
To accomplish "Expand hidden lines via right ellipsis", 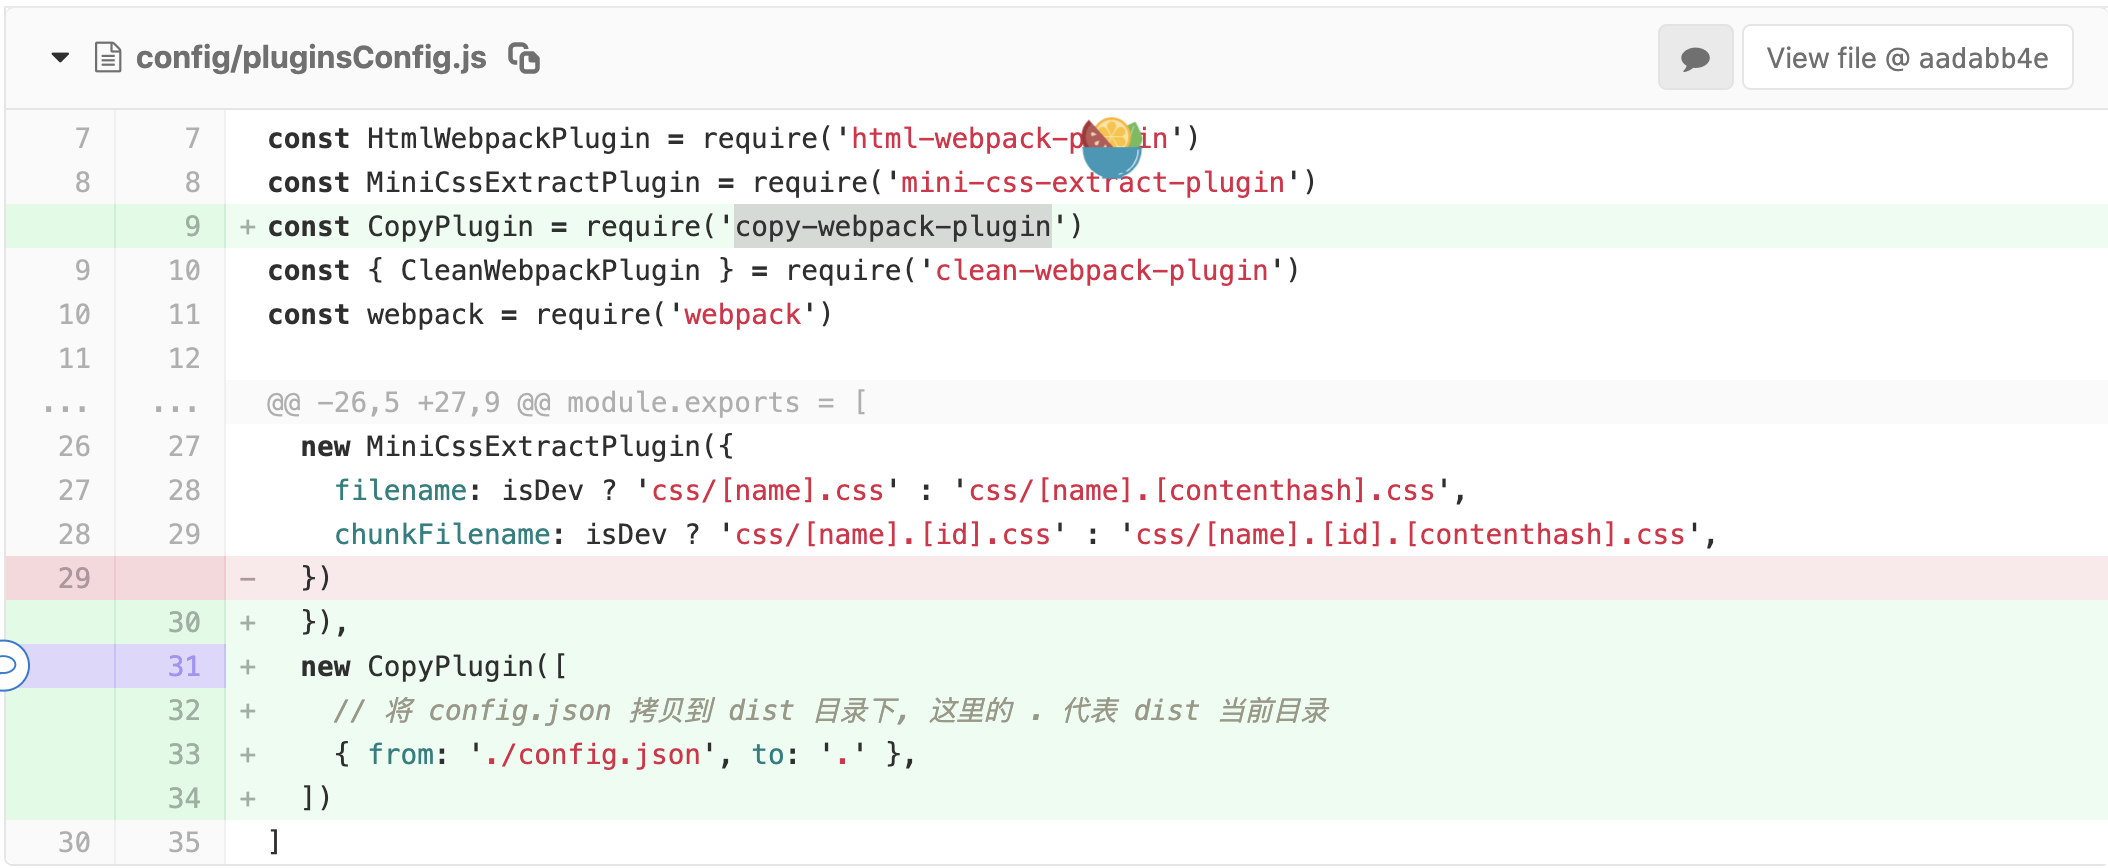I will tap(176, 403).
